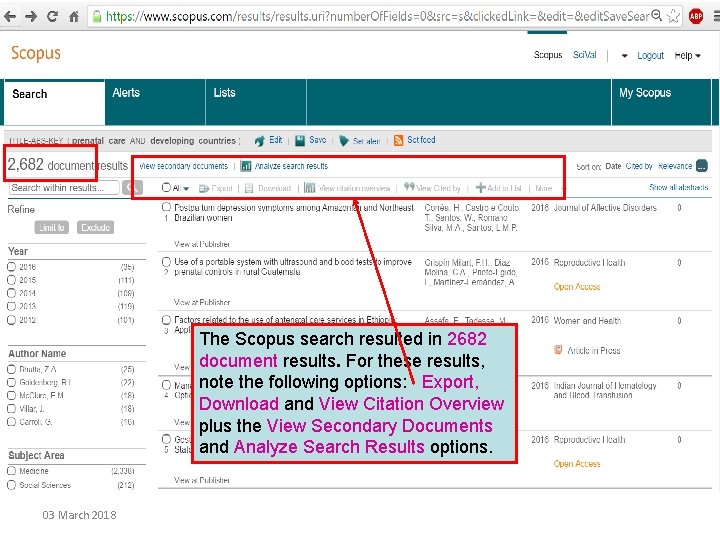Click the Save search disk icon
720x540 pixels.
coord(300,141)
